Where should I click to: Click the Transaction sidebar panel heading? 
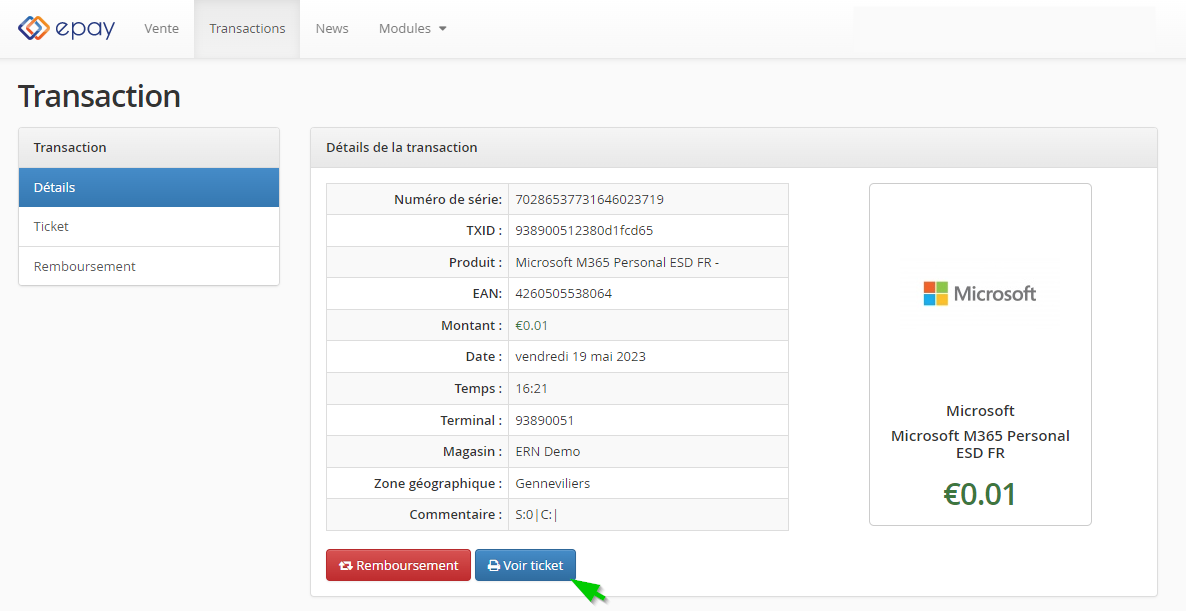[149, 147]
